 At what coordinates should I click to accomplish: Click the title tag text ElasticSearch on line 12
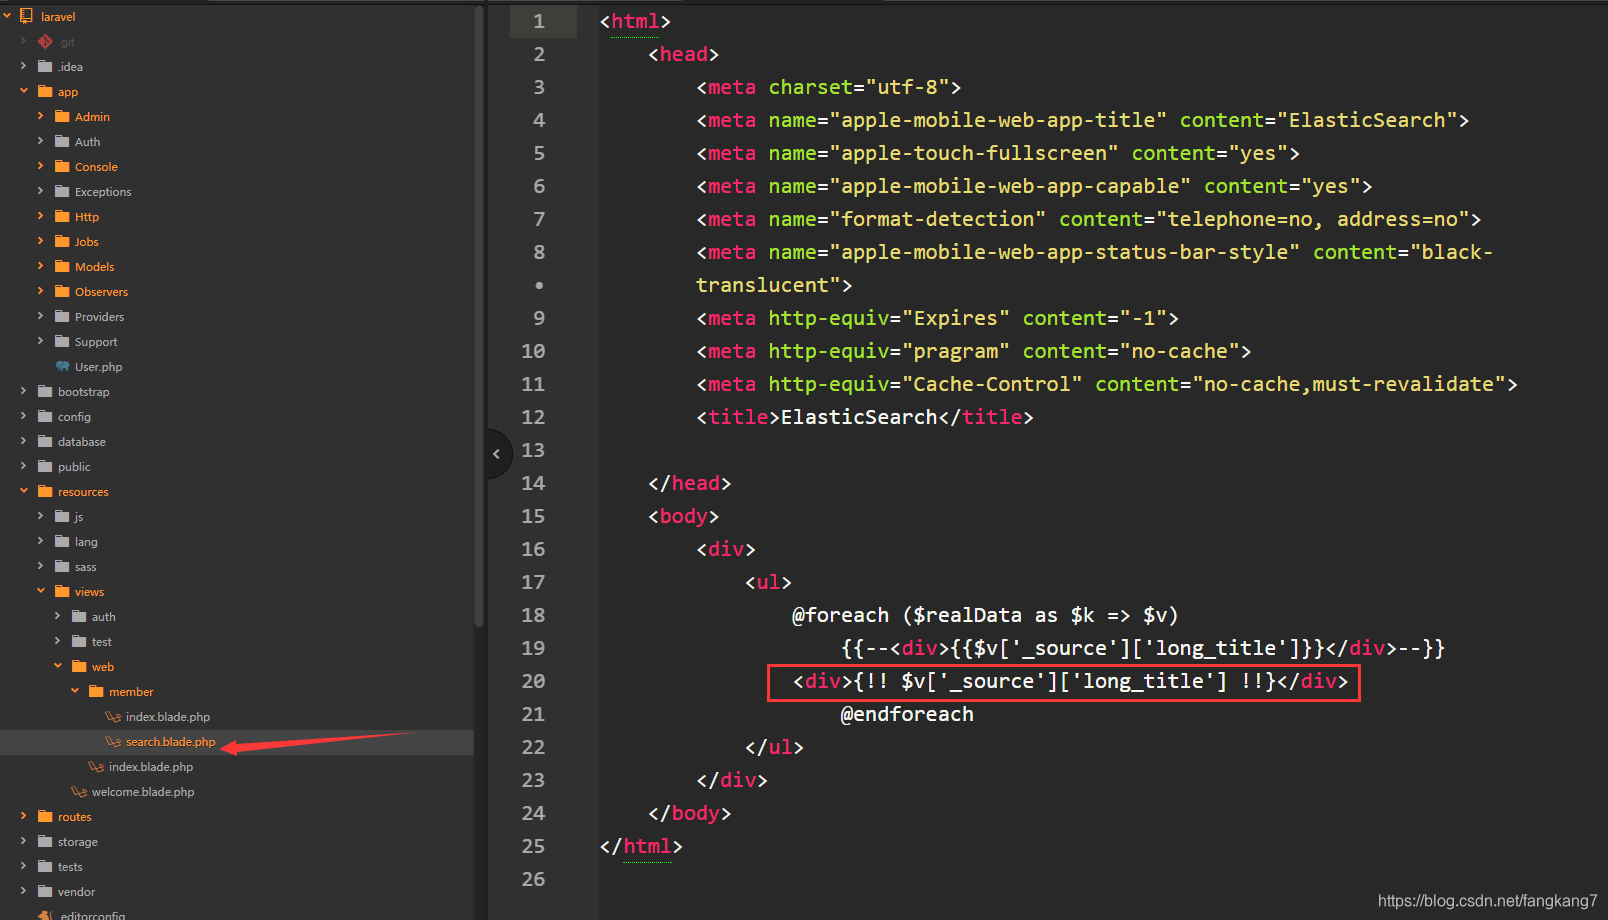[x=859, y=417]
